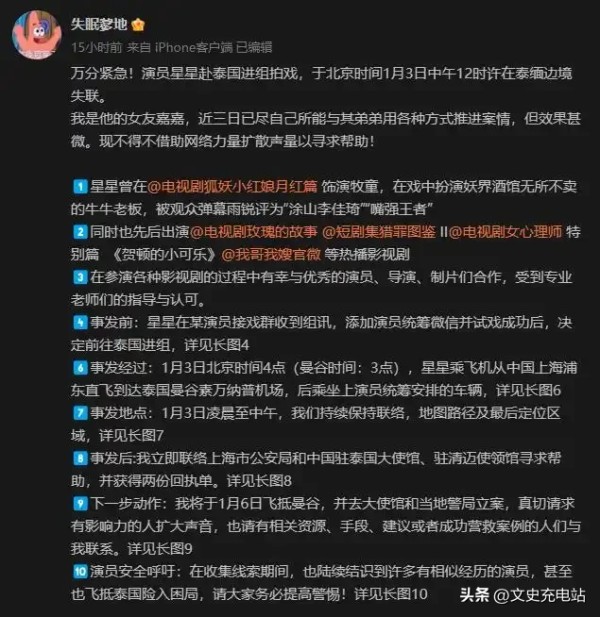Click the blue number 8 emoji before 事发后
The width and height of the screenshot is (600, 617).
80,458
